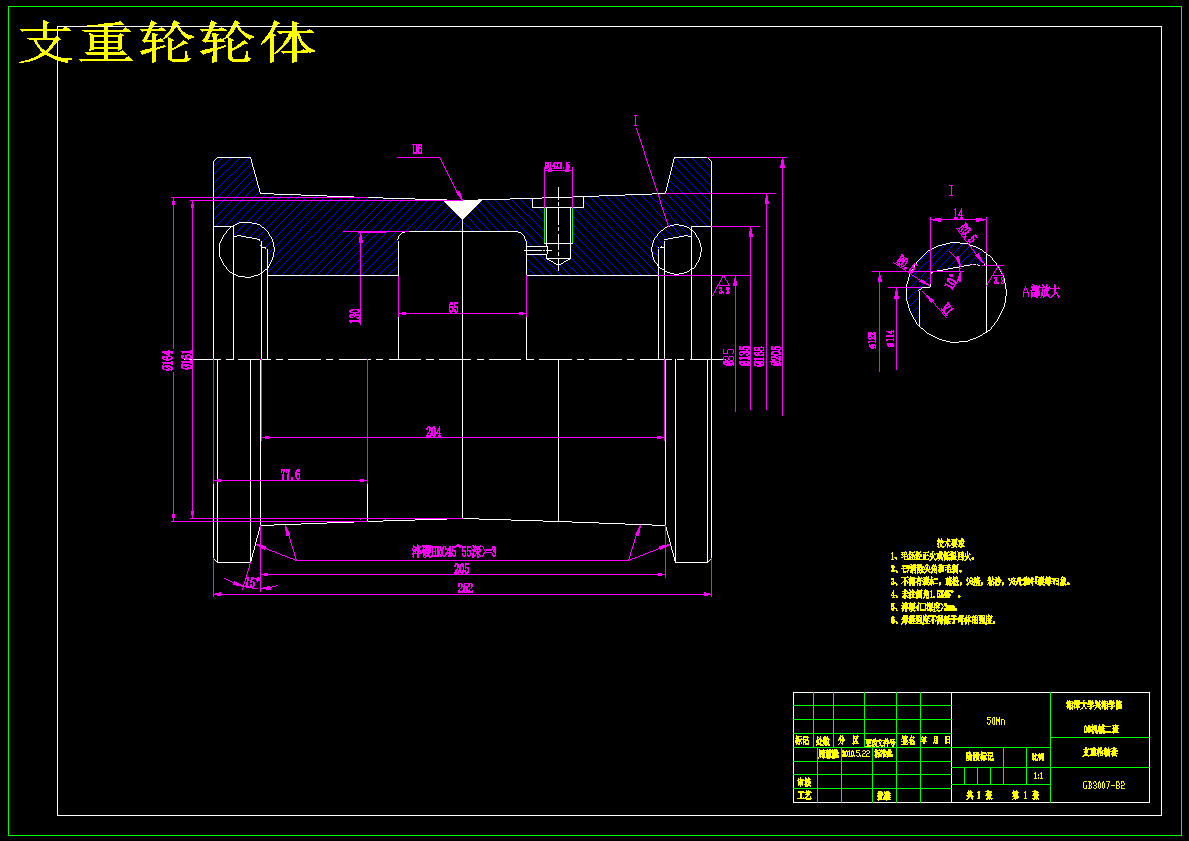Select the 204 length dimension
This screenshot has height=841, width=1189.
[433, 431]
